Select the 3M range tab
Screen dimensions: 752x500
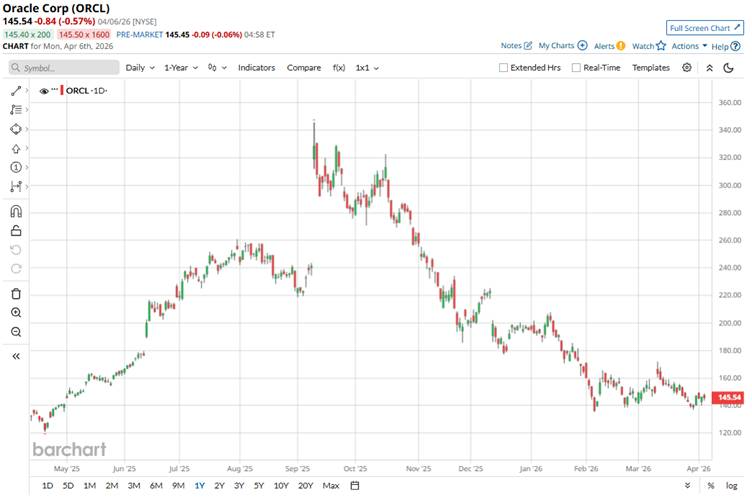(134, 486)
